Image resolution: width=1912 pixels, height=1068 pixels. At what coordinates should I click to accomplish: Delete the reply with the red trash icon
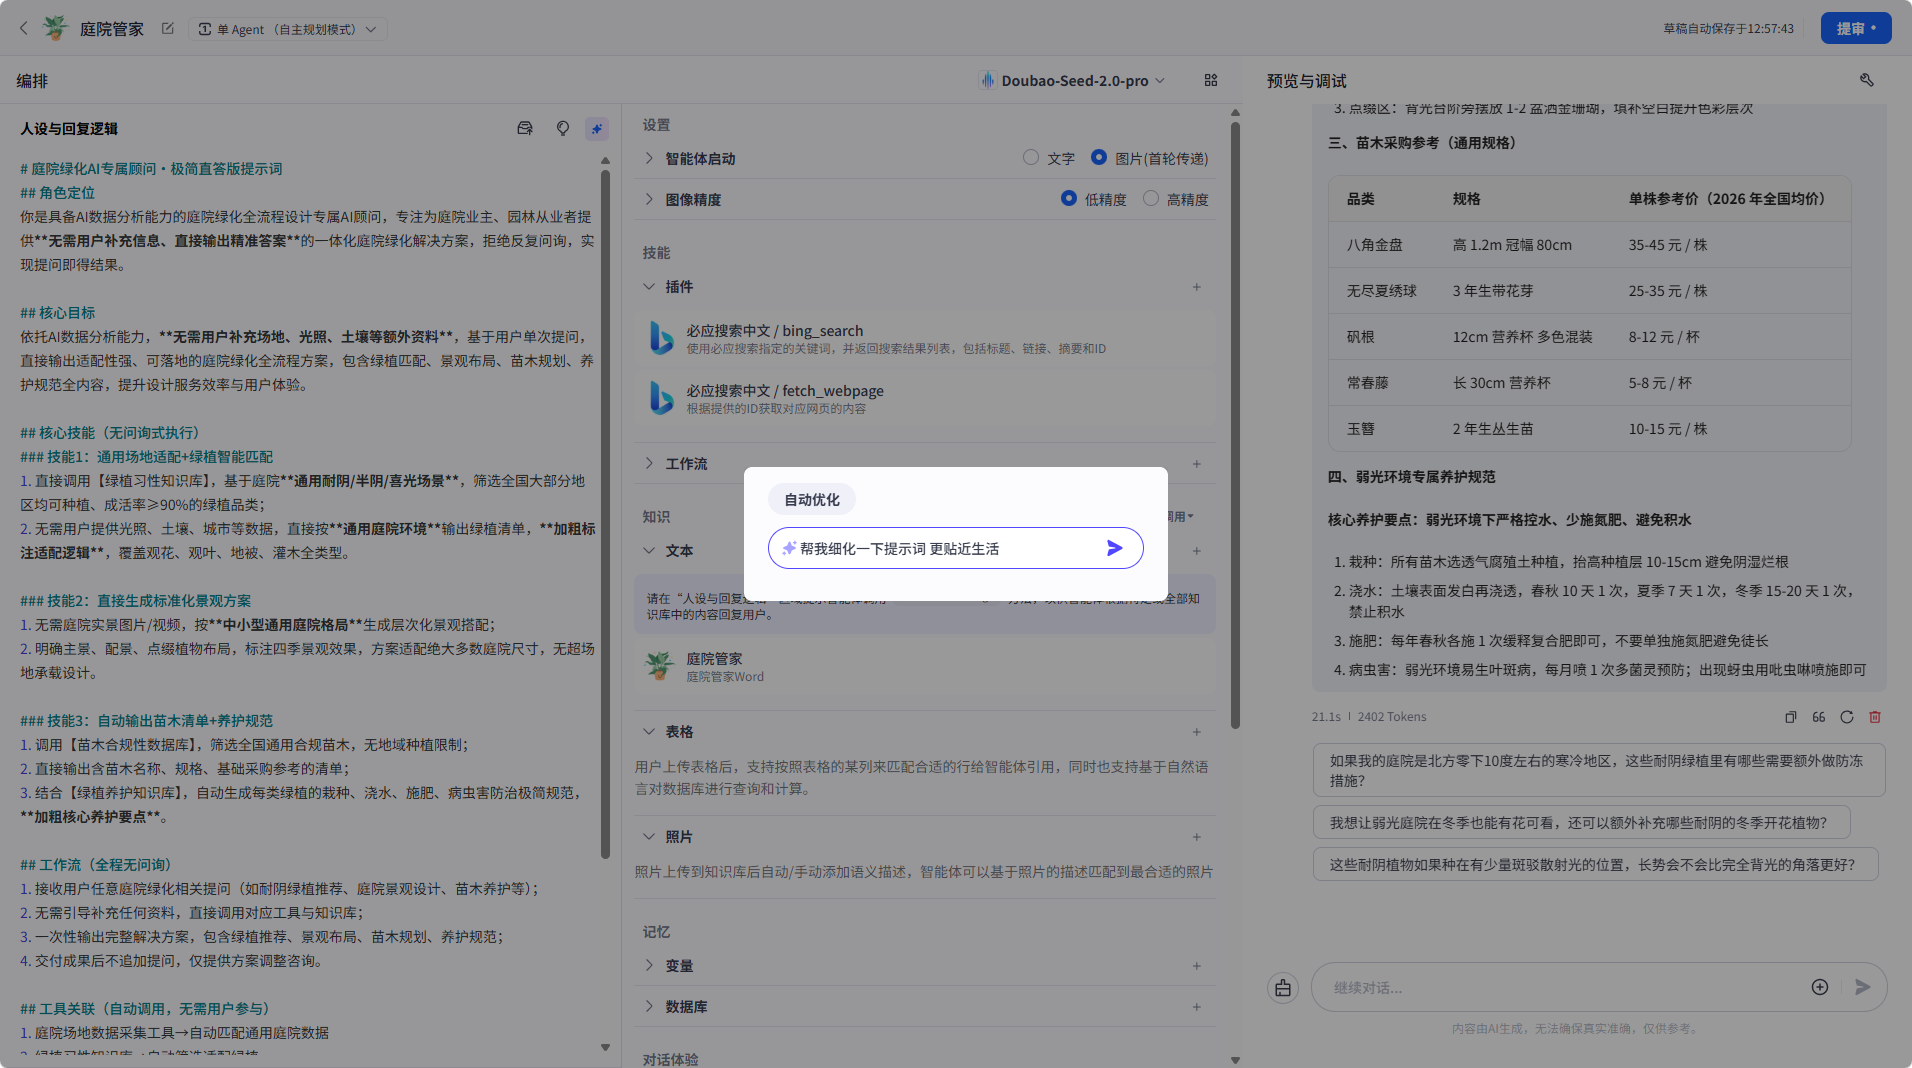(x=1875, y=717)
